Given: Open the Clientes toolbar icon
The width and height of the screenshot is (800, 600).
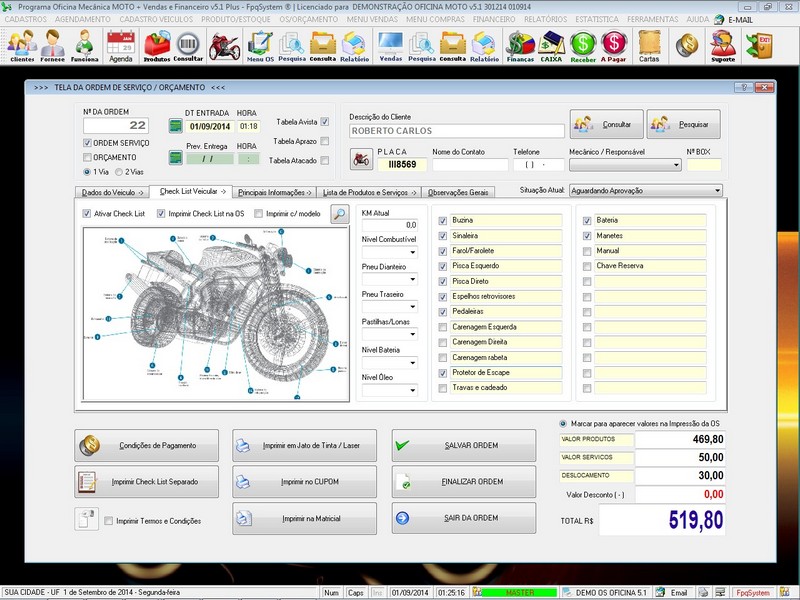Looking at the screenshot, I should (x=21, y=45).
